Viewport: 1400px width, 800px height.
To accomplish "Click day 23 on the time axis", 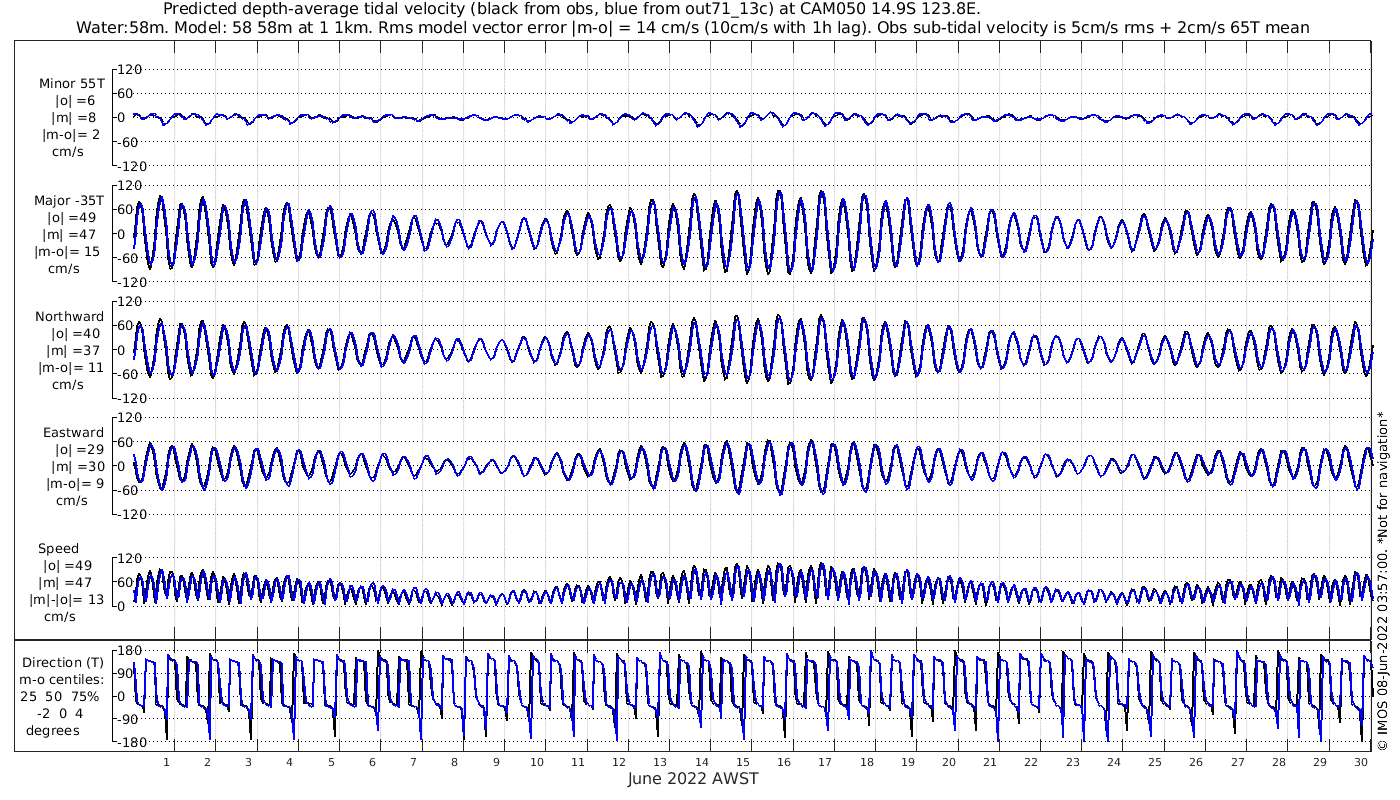I will [x=1073, y=761].
